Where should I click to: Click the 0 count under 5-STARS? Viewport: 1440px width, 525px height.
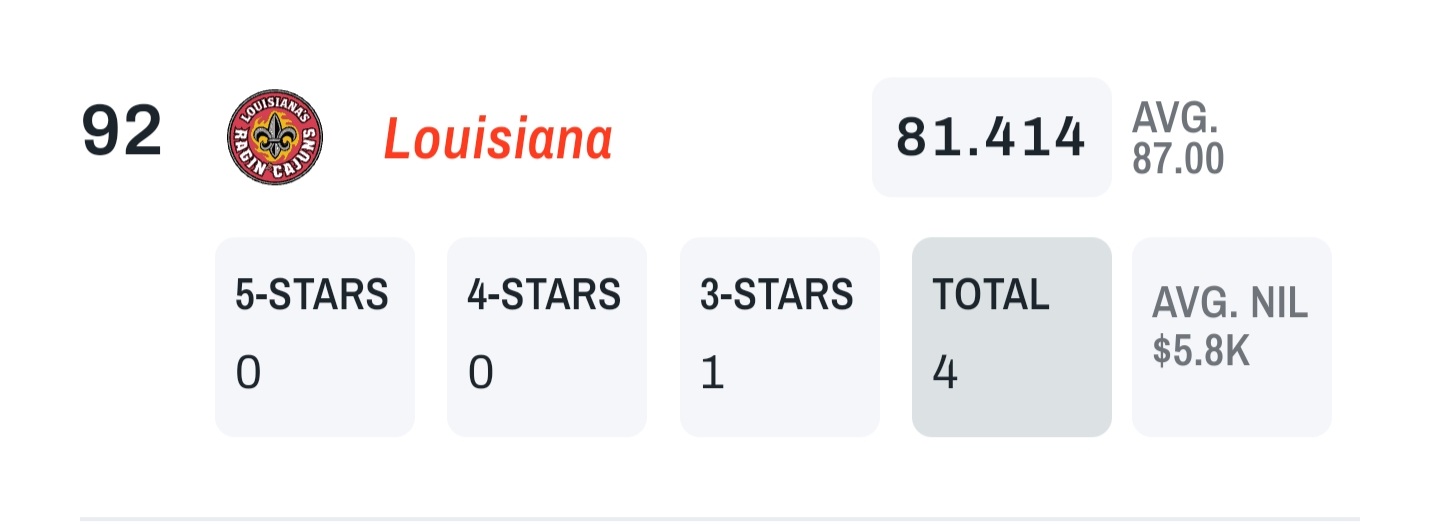point(248,374)
